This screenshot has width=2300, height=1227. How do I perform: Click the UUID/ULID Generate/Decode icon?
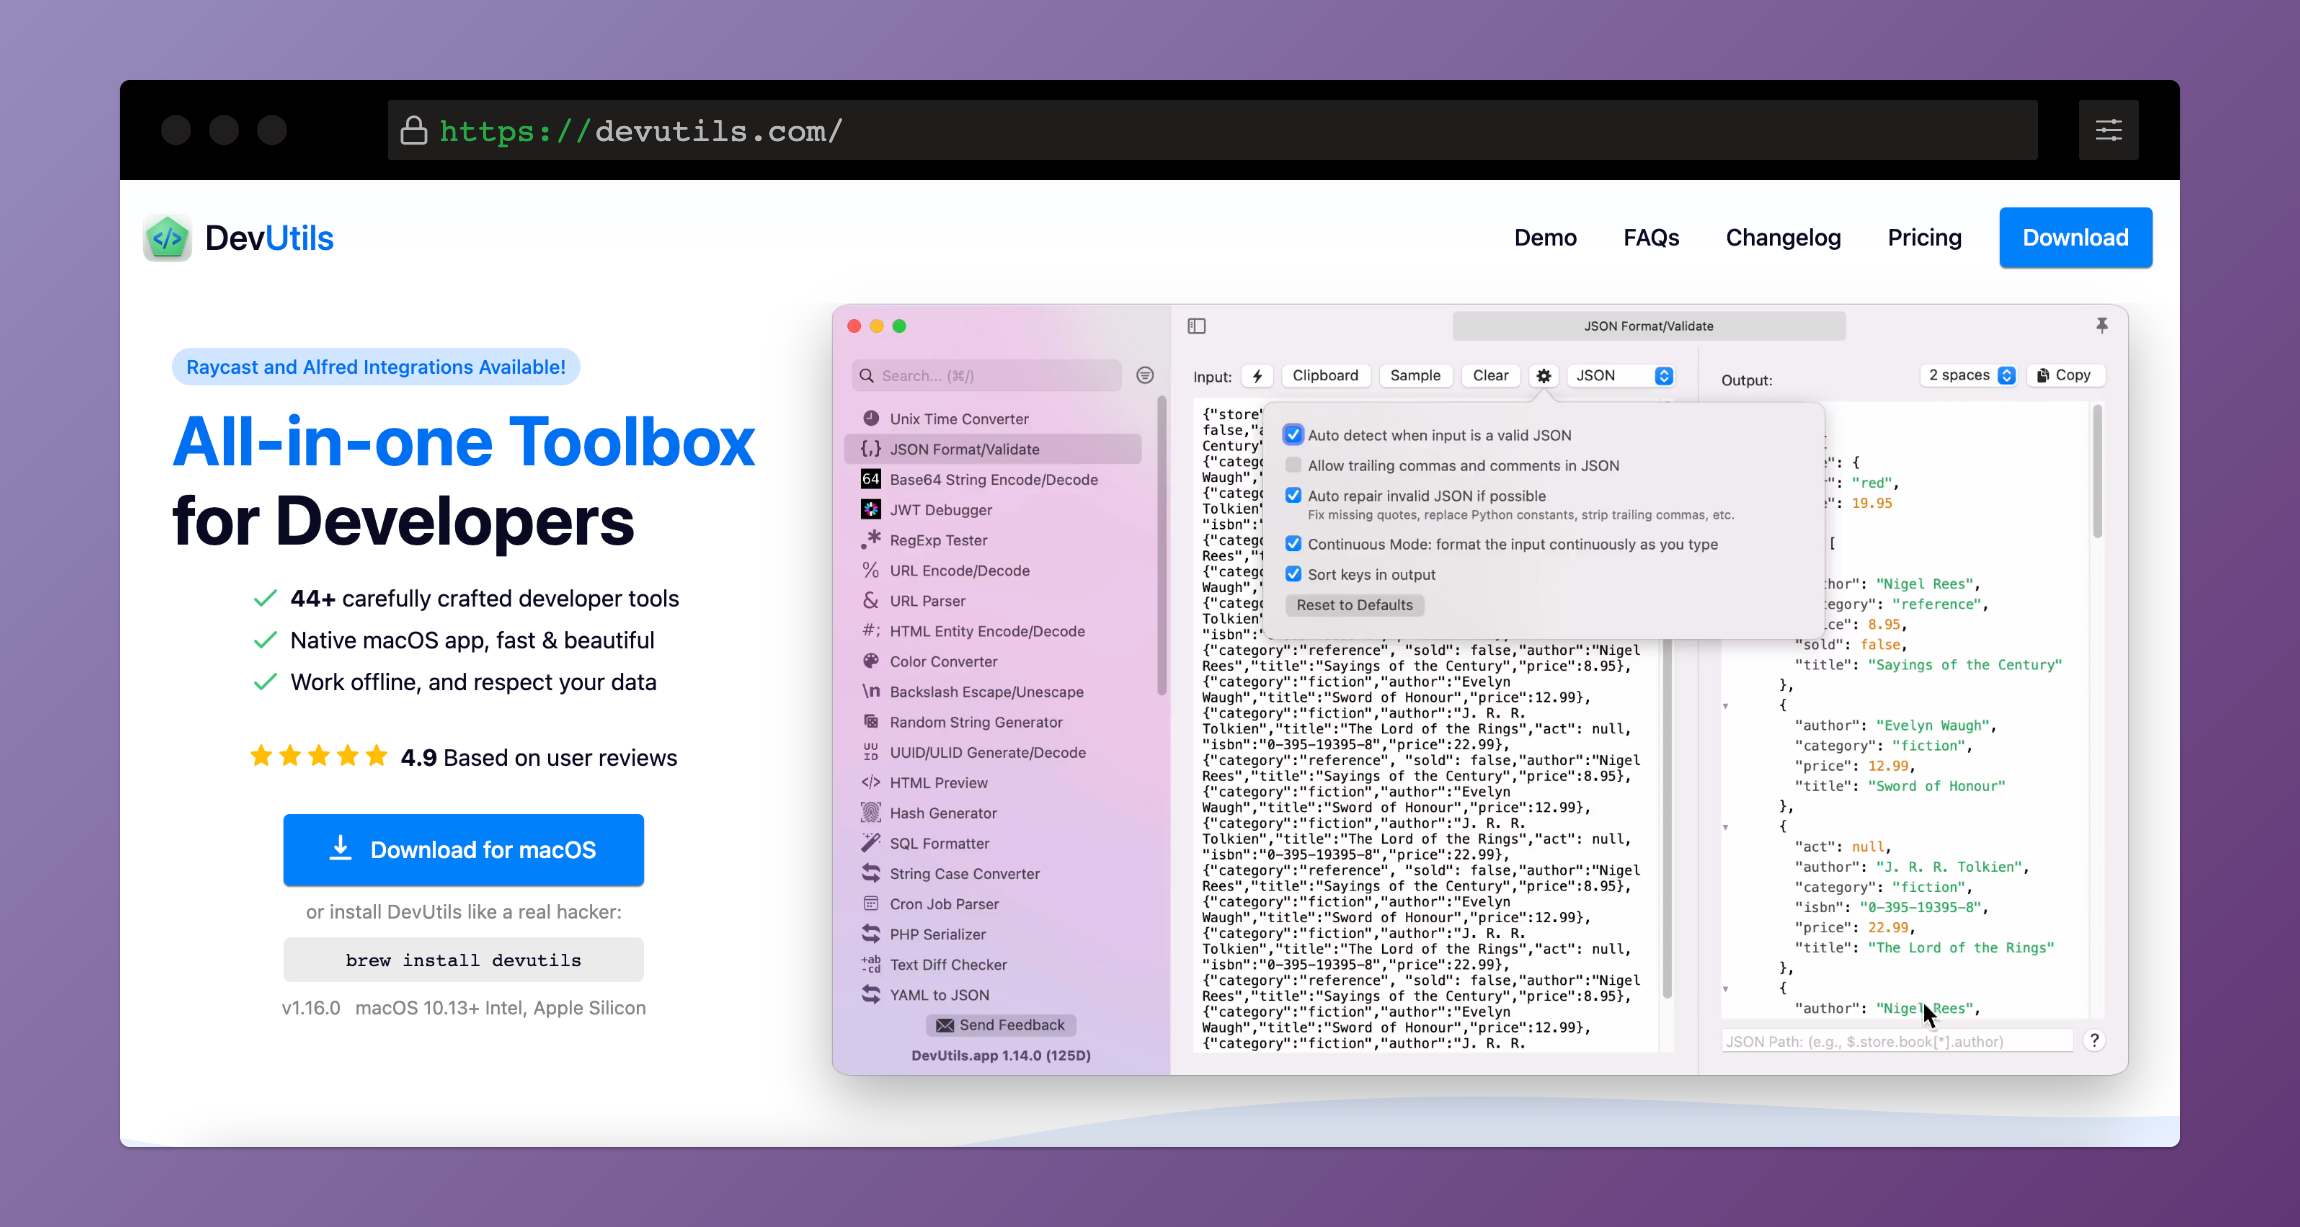click(871, 752)
